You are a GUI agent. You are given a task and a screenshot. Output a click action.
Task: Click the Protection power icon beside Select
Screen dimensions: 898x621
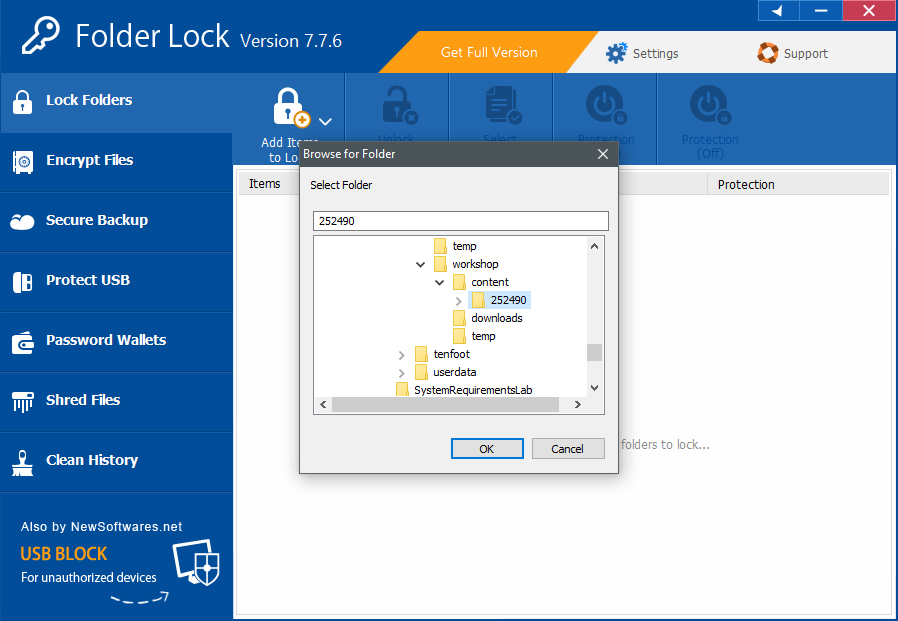[x=606, y=105]
